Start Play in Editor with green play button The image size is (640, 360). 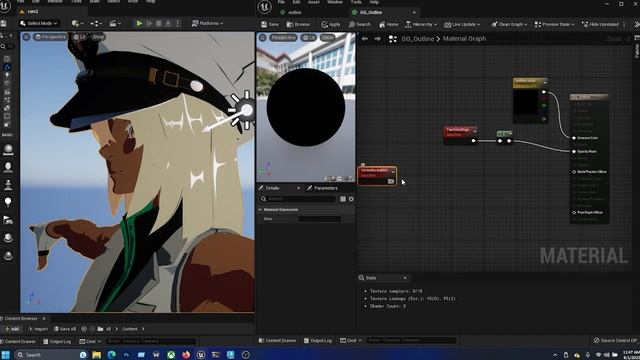[x=139, y=24]
